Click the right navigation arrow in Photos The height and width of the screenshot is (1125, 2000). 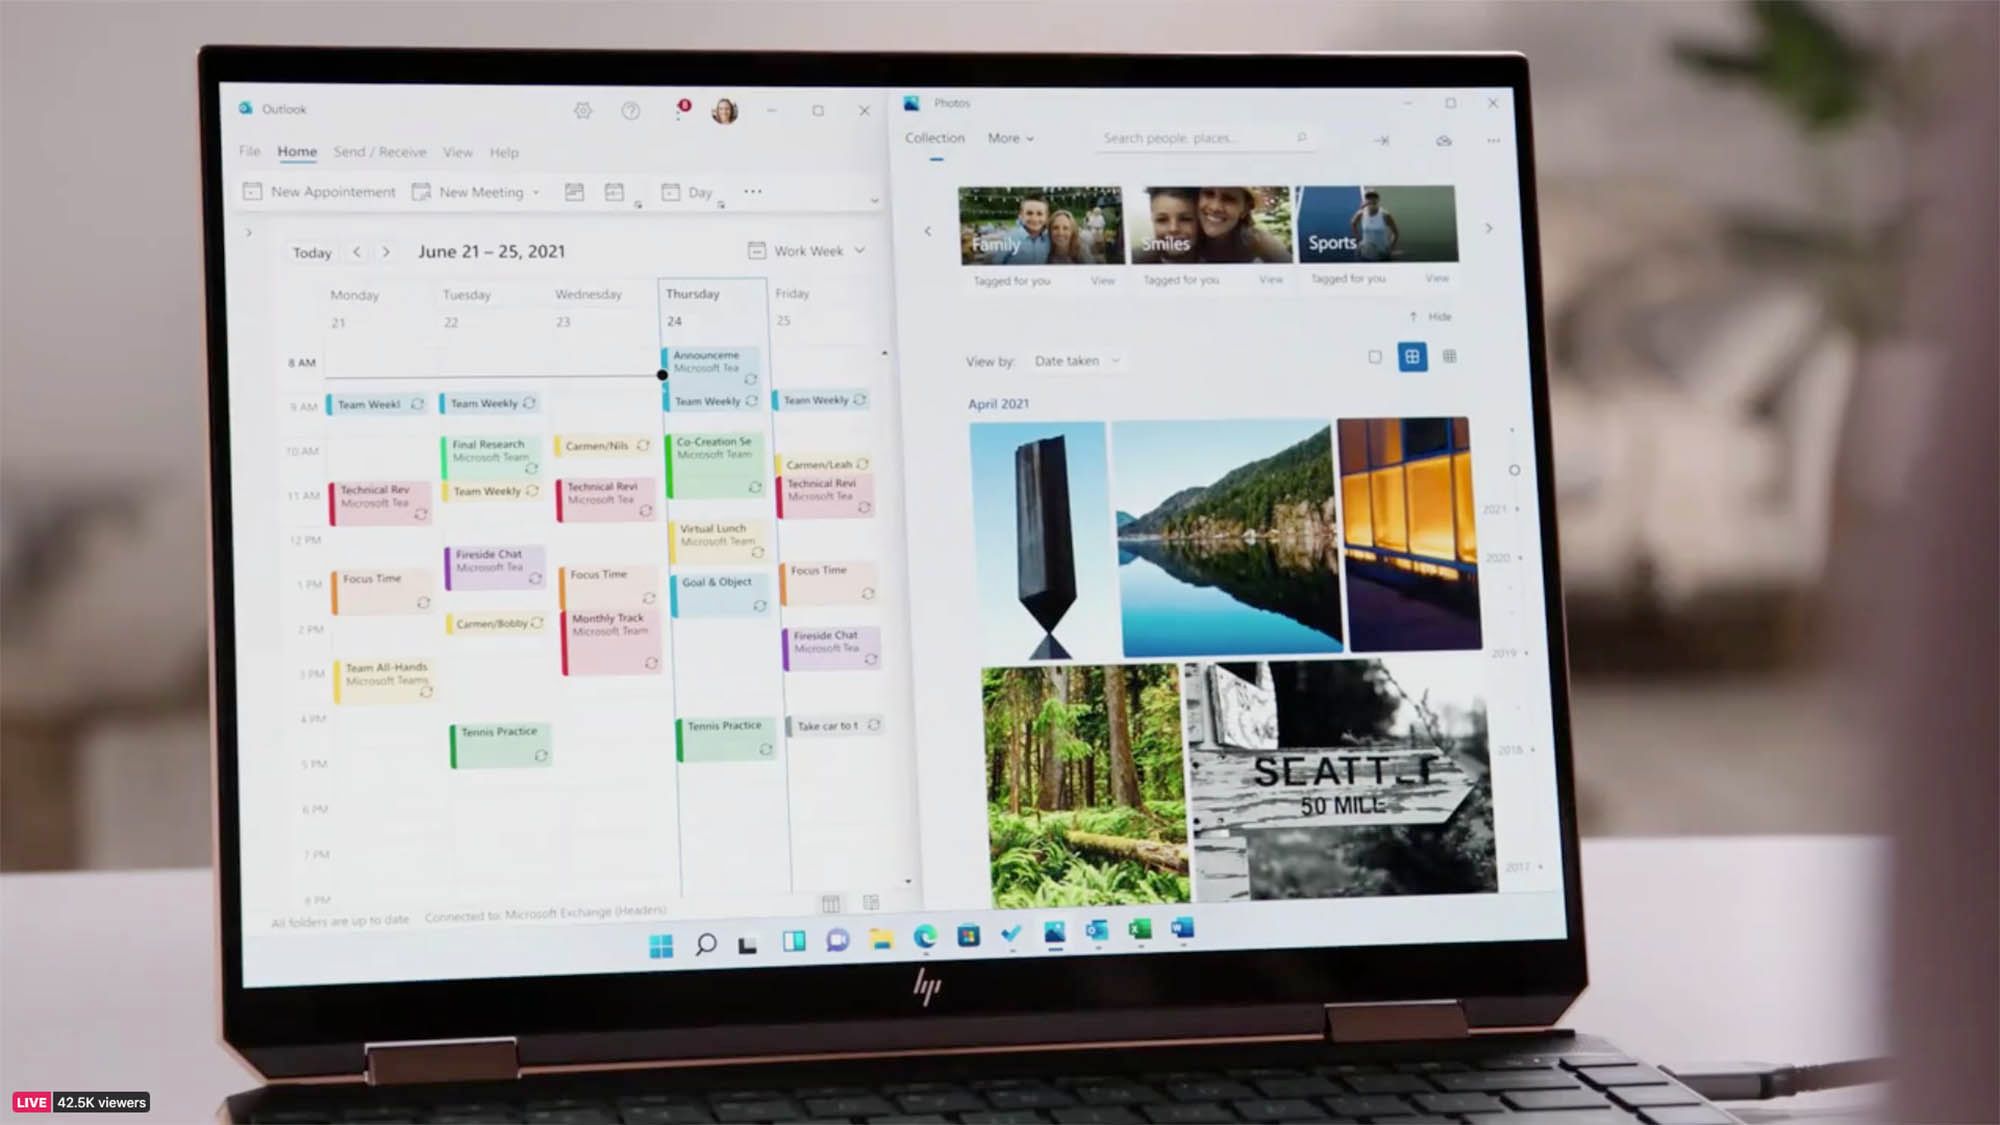point(1489,229)
